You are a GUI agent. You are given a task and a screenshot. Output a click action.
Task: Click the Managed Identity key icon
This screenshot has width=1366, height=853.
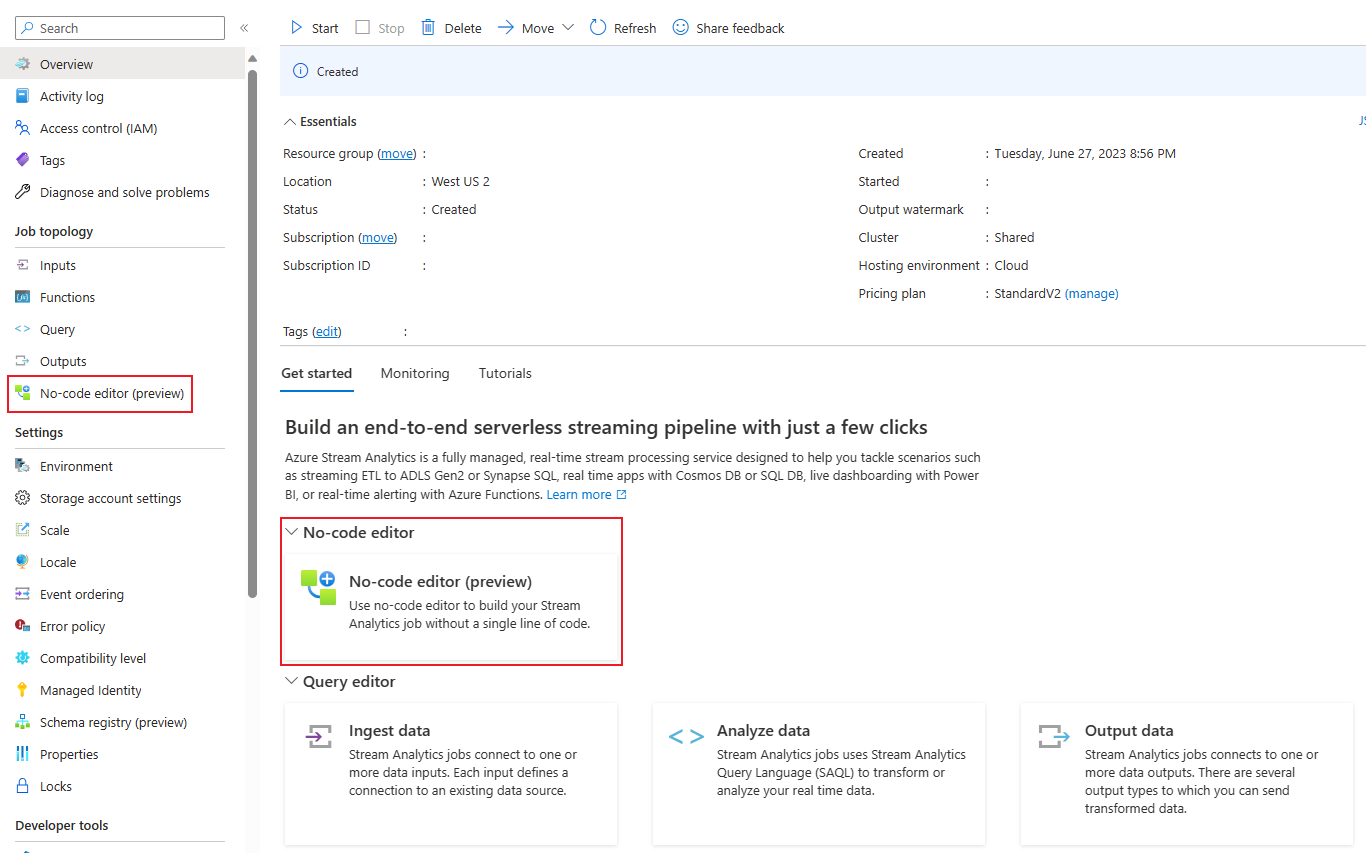[x=23, y=690]
